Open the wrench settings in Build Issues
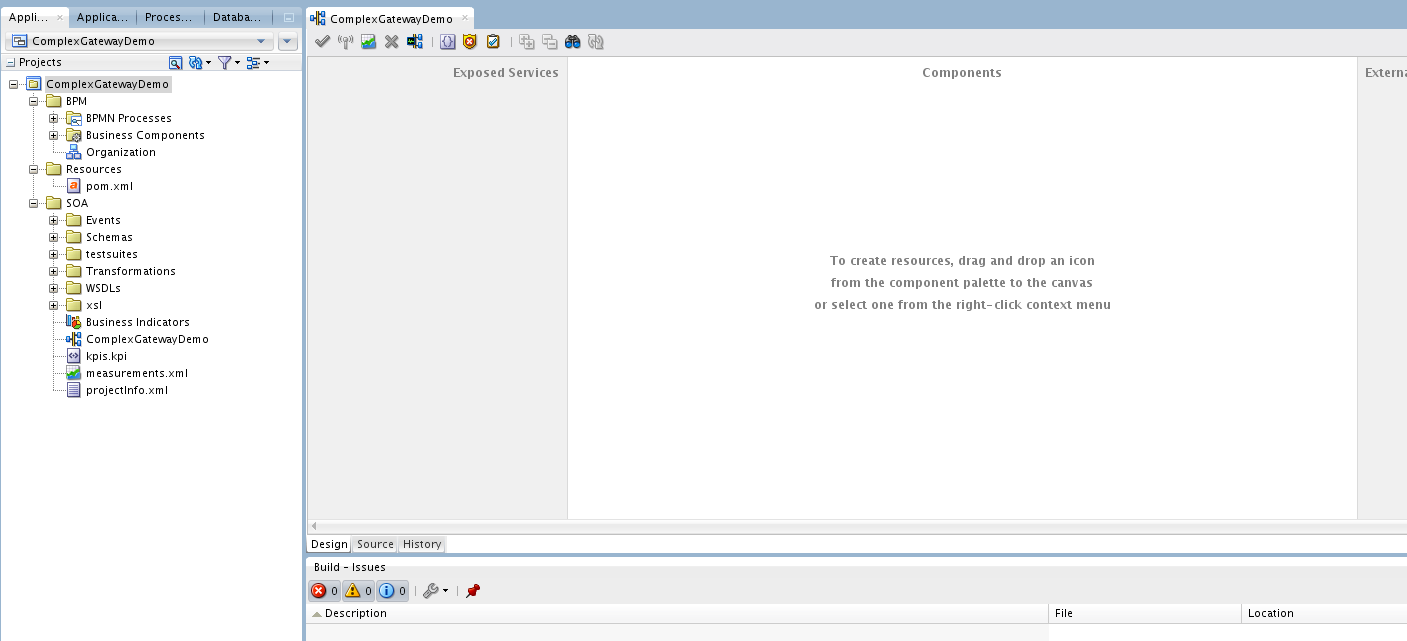Viewport: 1407px width, 641px height. pyautogui.click(x=432, y=590)
